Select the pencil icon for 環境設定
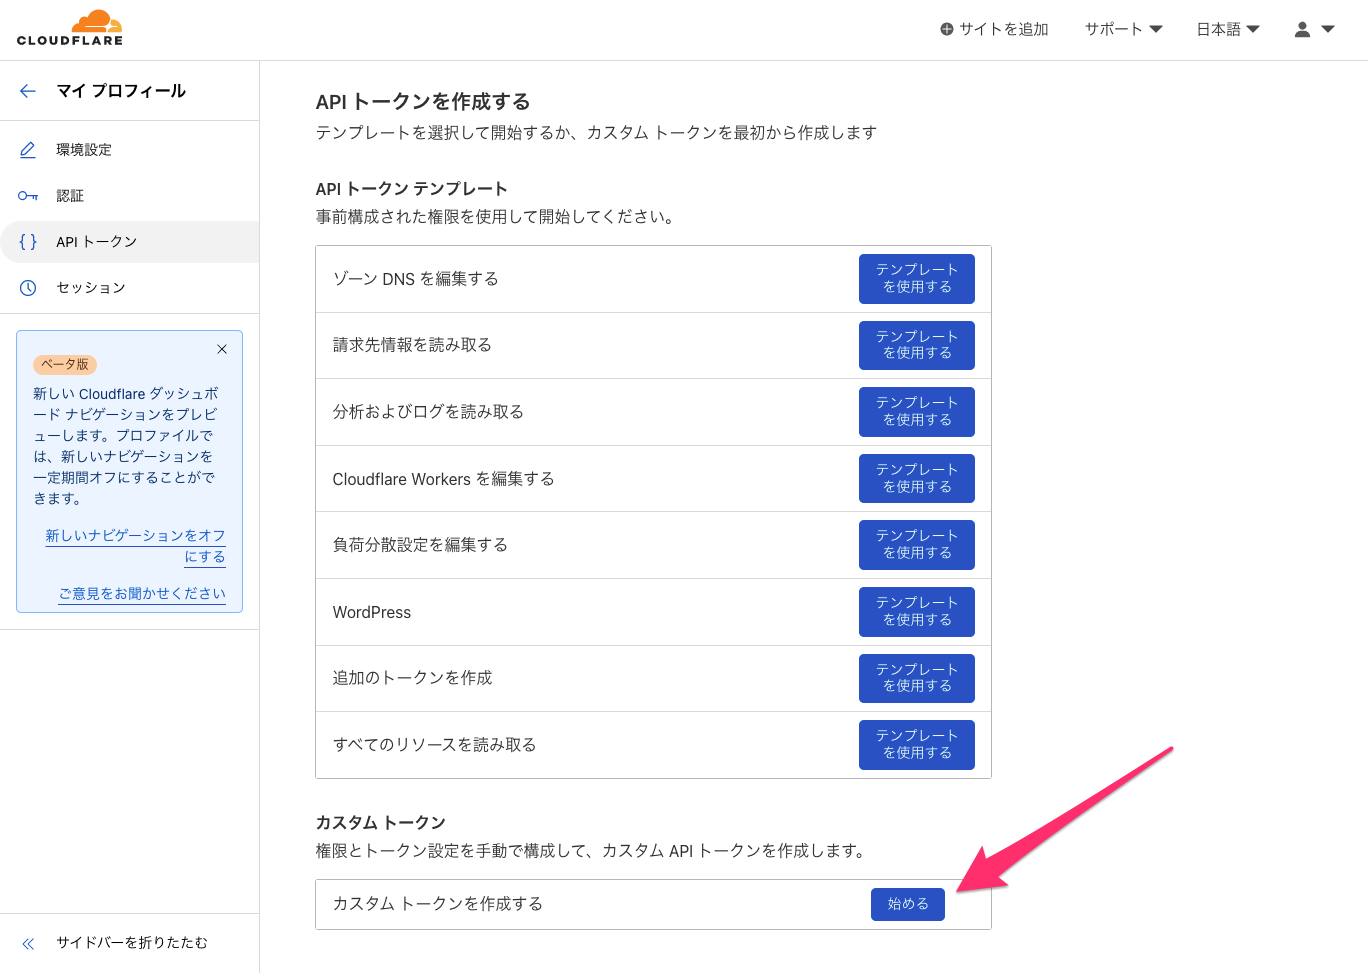Screen dimensions: 1368x973 coord(27,149)
